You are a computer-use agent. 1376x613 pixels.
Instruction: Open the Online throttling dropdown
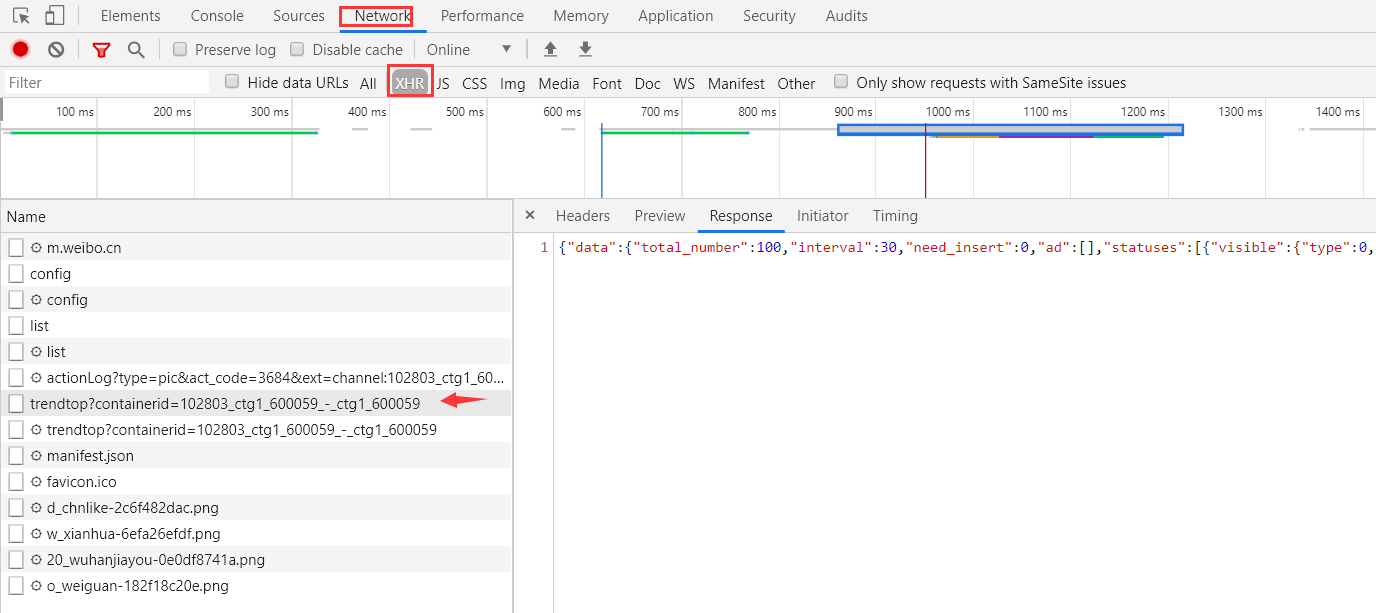point(469,49)
